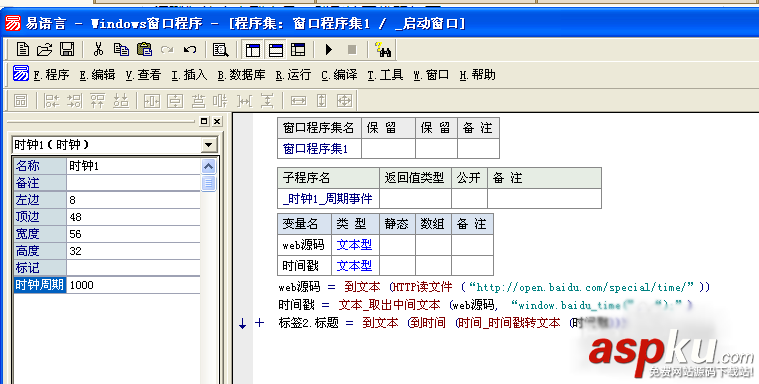Float the property panel with the square button
The image size is (759, 384).
[204, 121]
